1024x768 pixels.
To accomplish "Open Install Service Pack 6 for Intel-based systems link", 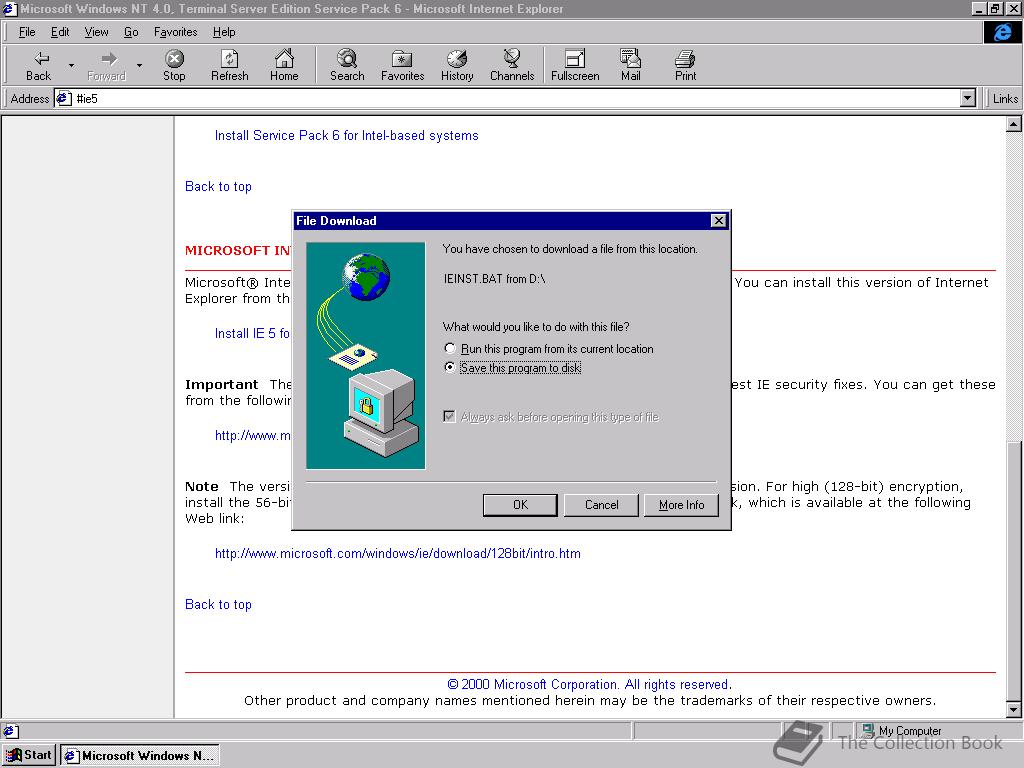I will (346, 136).
